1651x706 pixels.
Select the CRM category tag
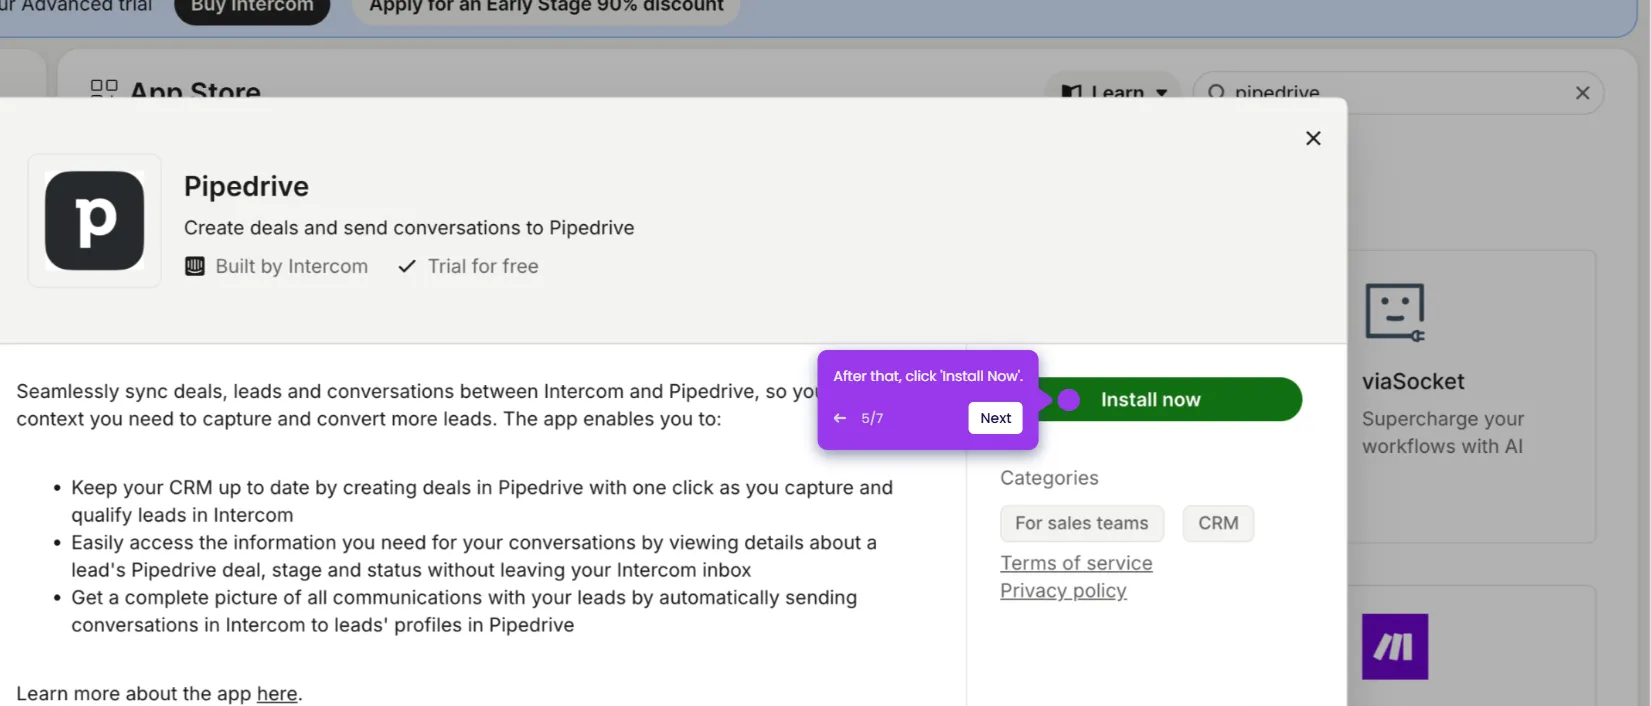tap(1218, 523)
